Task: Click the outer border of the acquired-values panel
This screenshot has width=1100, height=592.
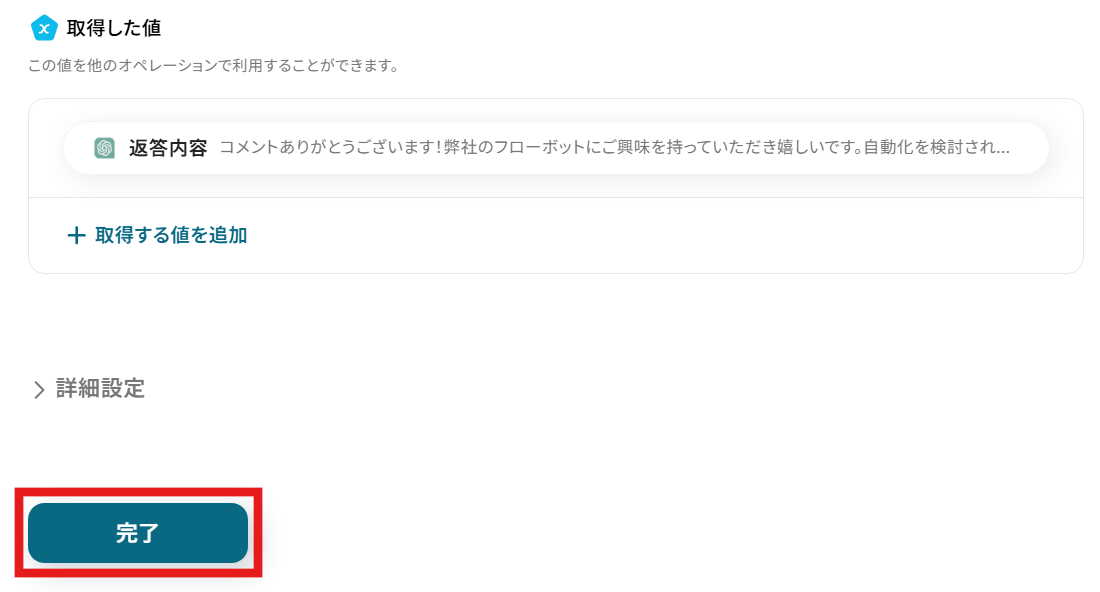Action: tap(556, 99)
